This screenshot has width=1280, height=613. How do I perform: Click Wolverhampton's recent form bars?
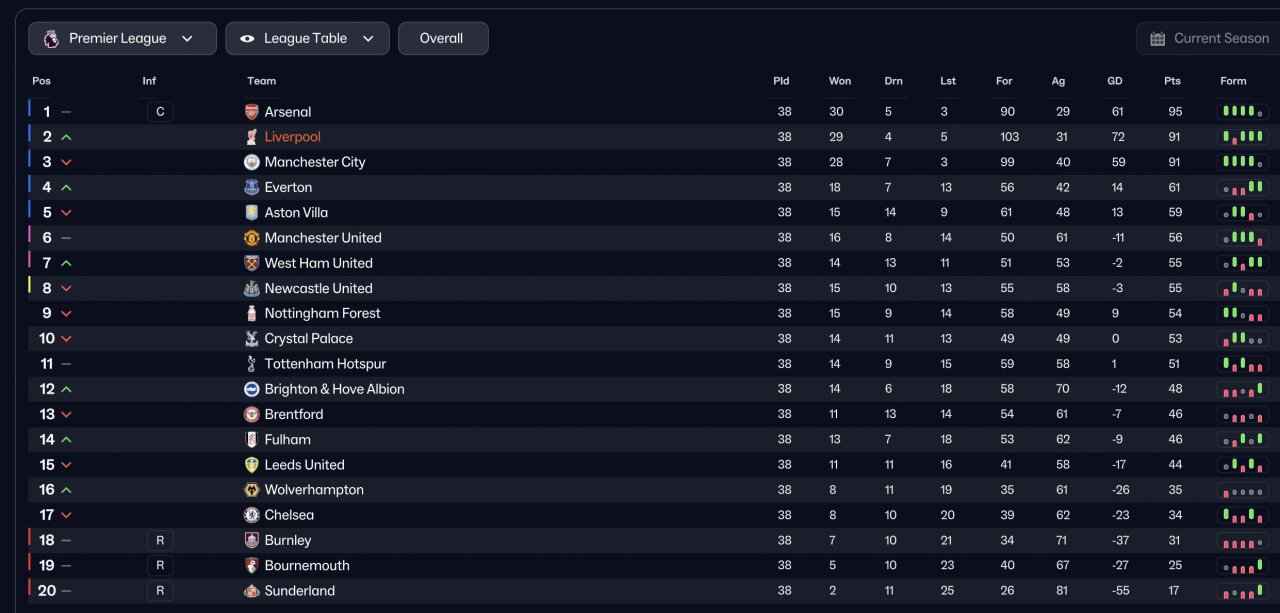pos(1242,490)
